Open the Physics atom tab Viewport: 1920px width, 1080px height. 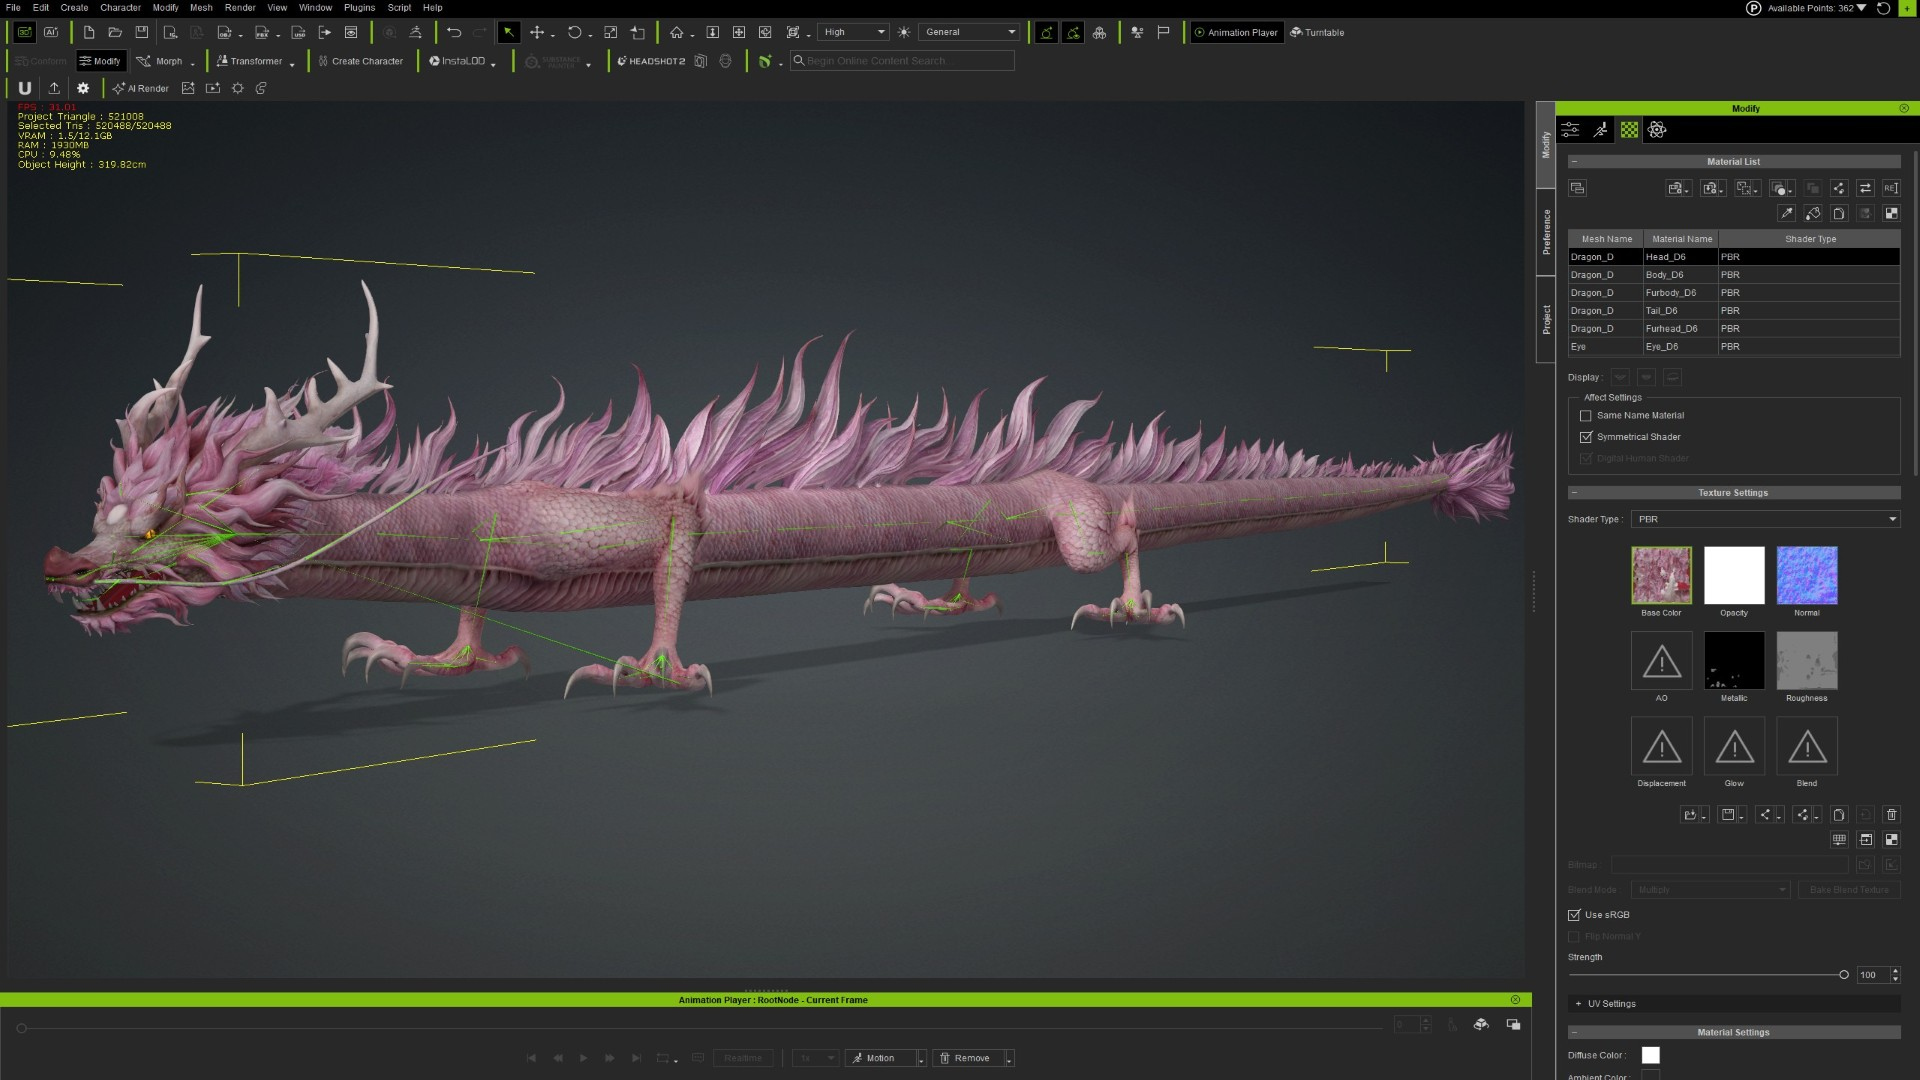1657,130
